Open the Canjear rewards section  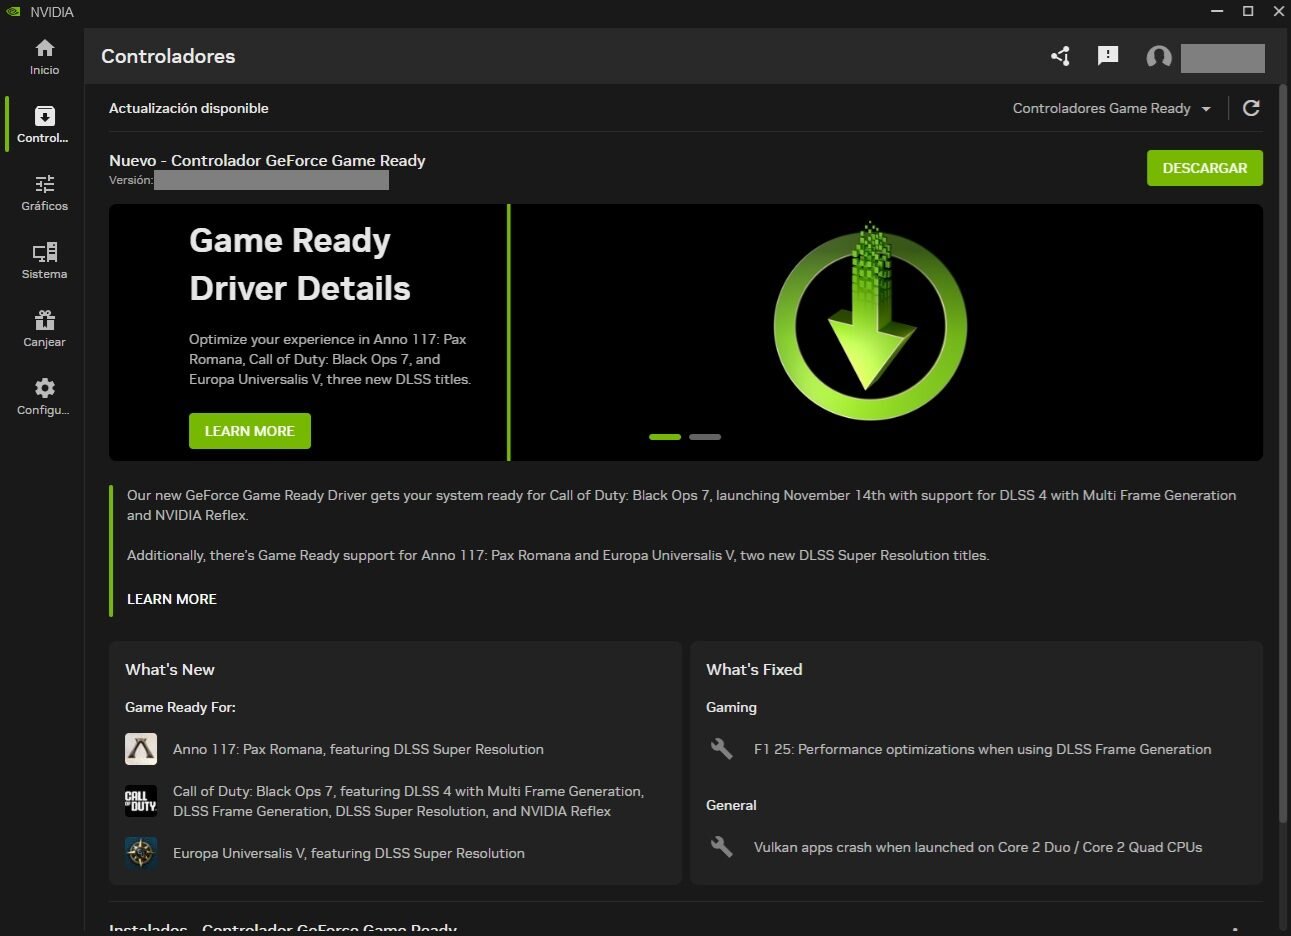(44, 327)
